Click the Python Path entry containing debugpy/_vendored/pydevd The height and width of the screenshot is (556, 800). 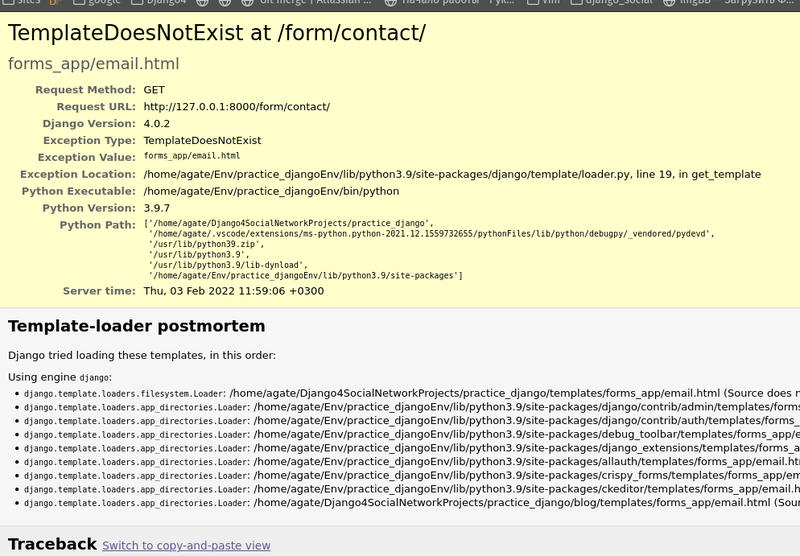pyautogui.click(x=432, y=234)
